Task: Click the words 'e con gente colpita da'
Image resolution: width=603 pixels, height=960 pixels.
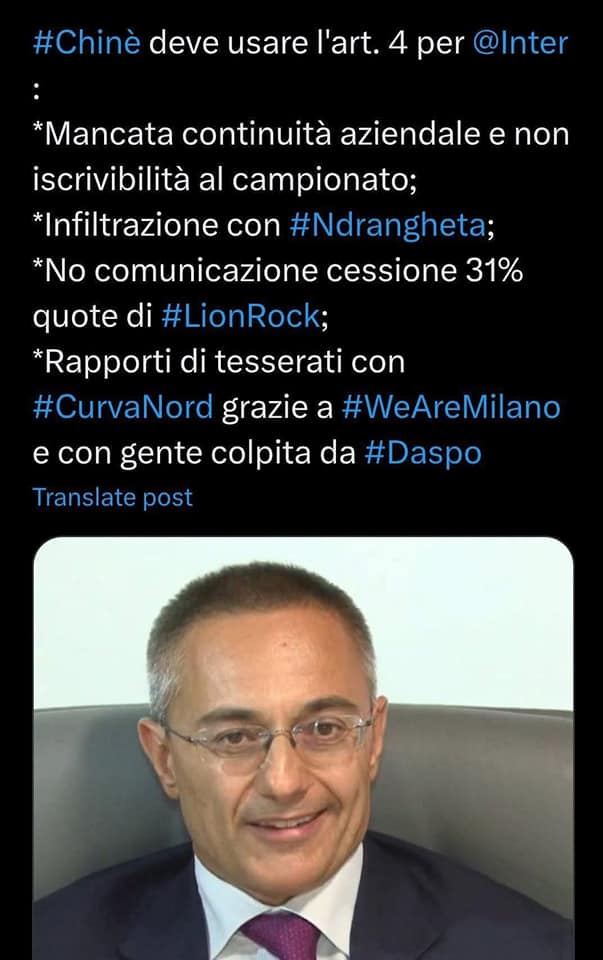Action: coord(194,453)
